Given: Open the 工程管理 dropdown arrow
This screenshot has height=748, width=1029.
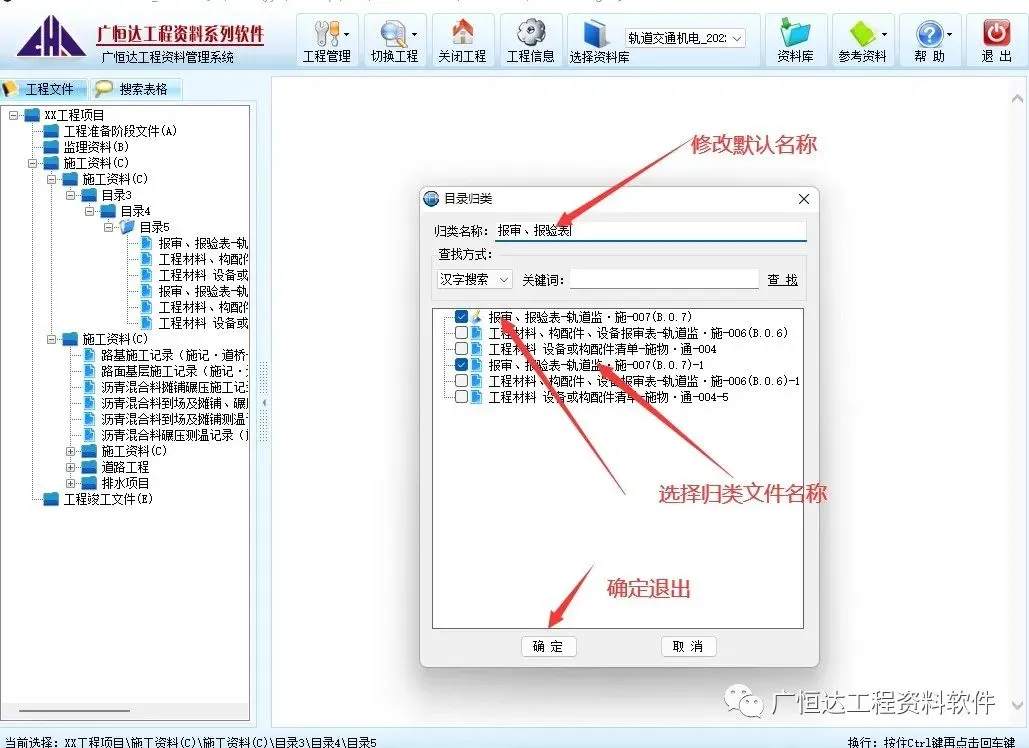Looking at the screenshot, I should click(x=346, y=34).
